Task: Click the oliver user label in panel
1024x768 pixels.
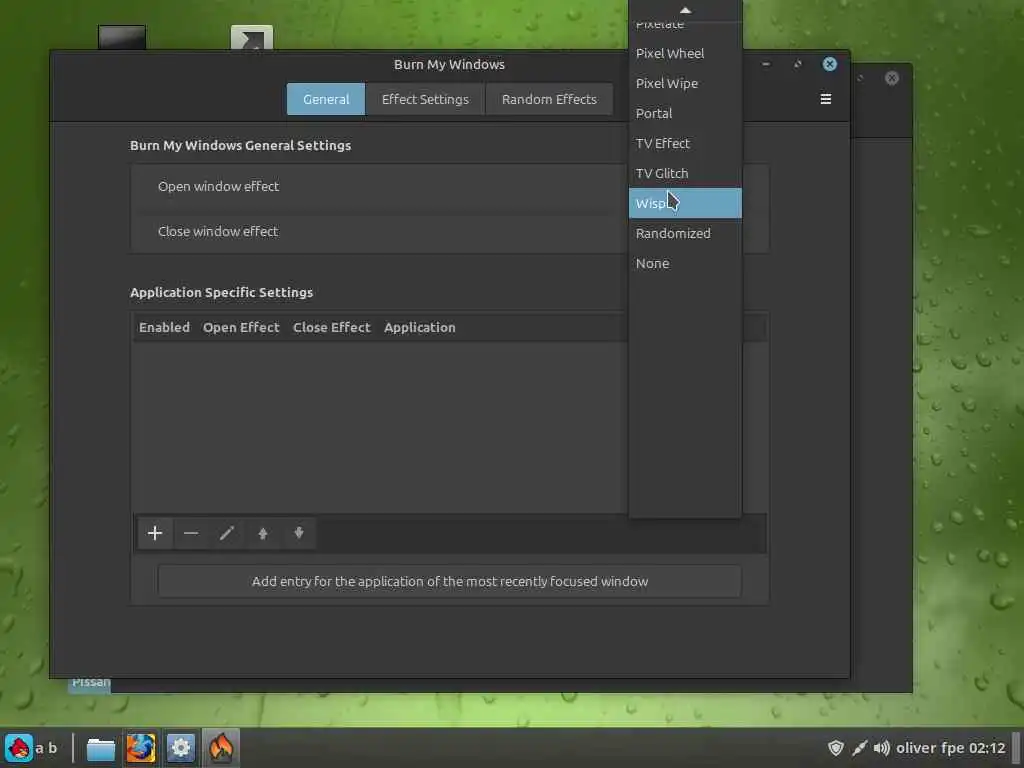Action: (x=916, y=748)
